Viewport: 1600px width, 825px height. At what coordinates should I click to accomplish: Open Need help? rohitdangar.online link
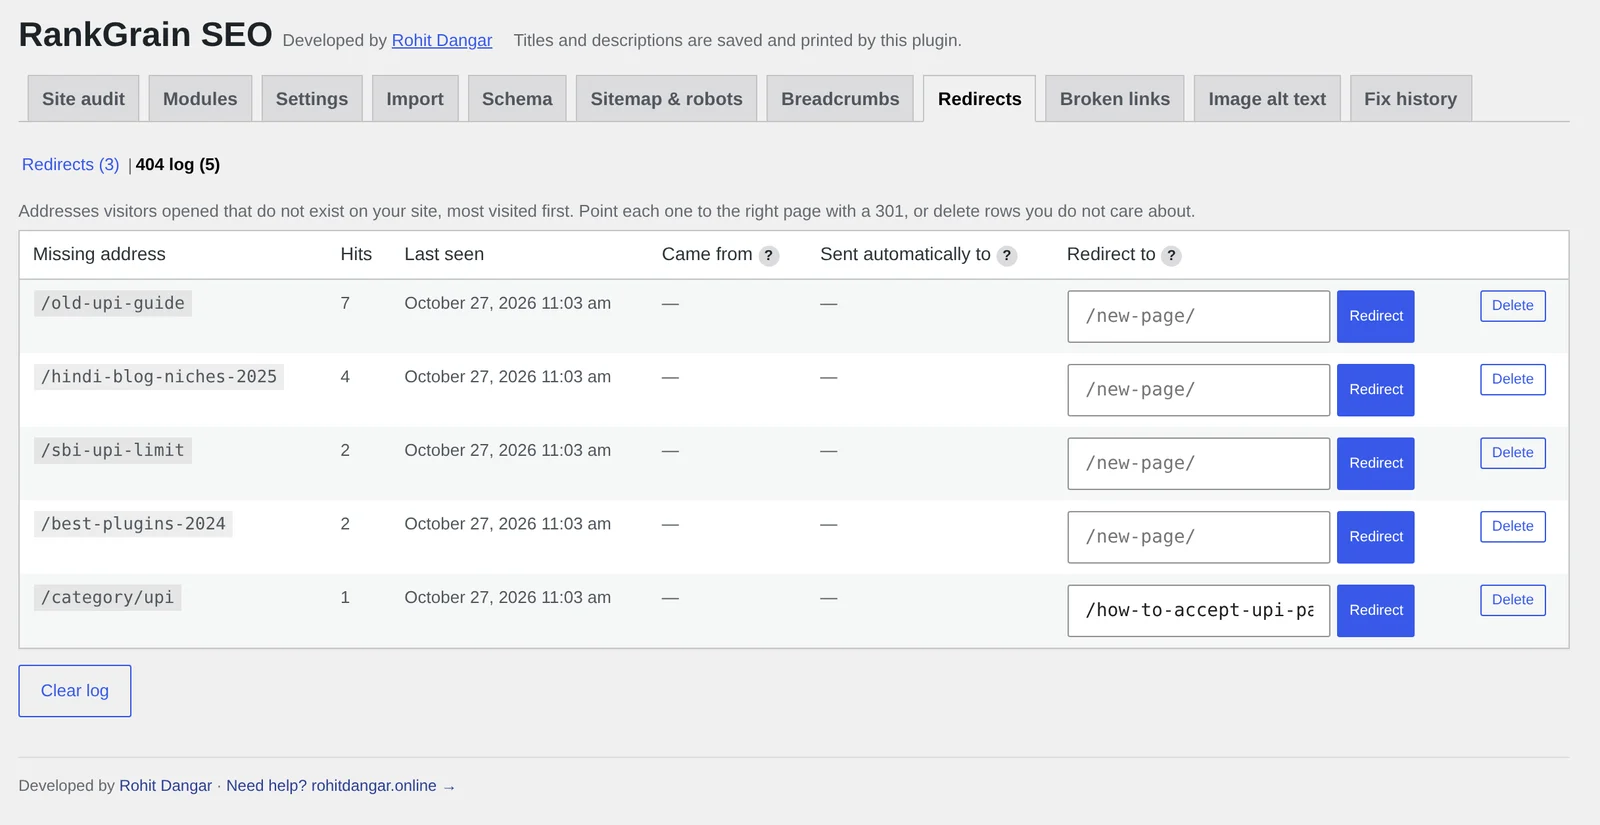341,786
